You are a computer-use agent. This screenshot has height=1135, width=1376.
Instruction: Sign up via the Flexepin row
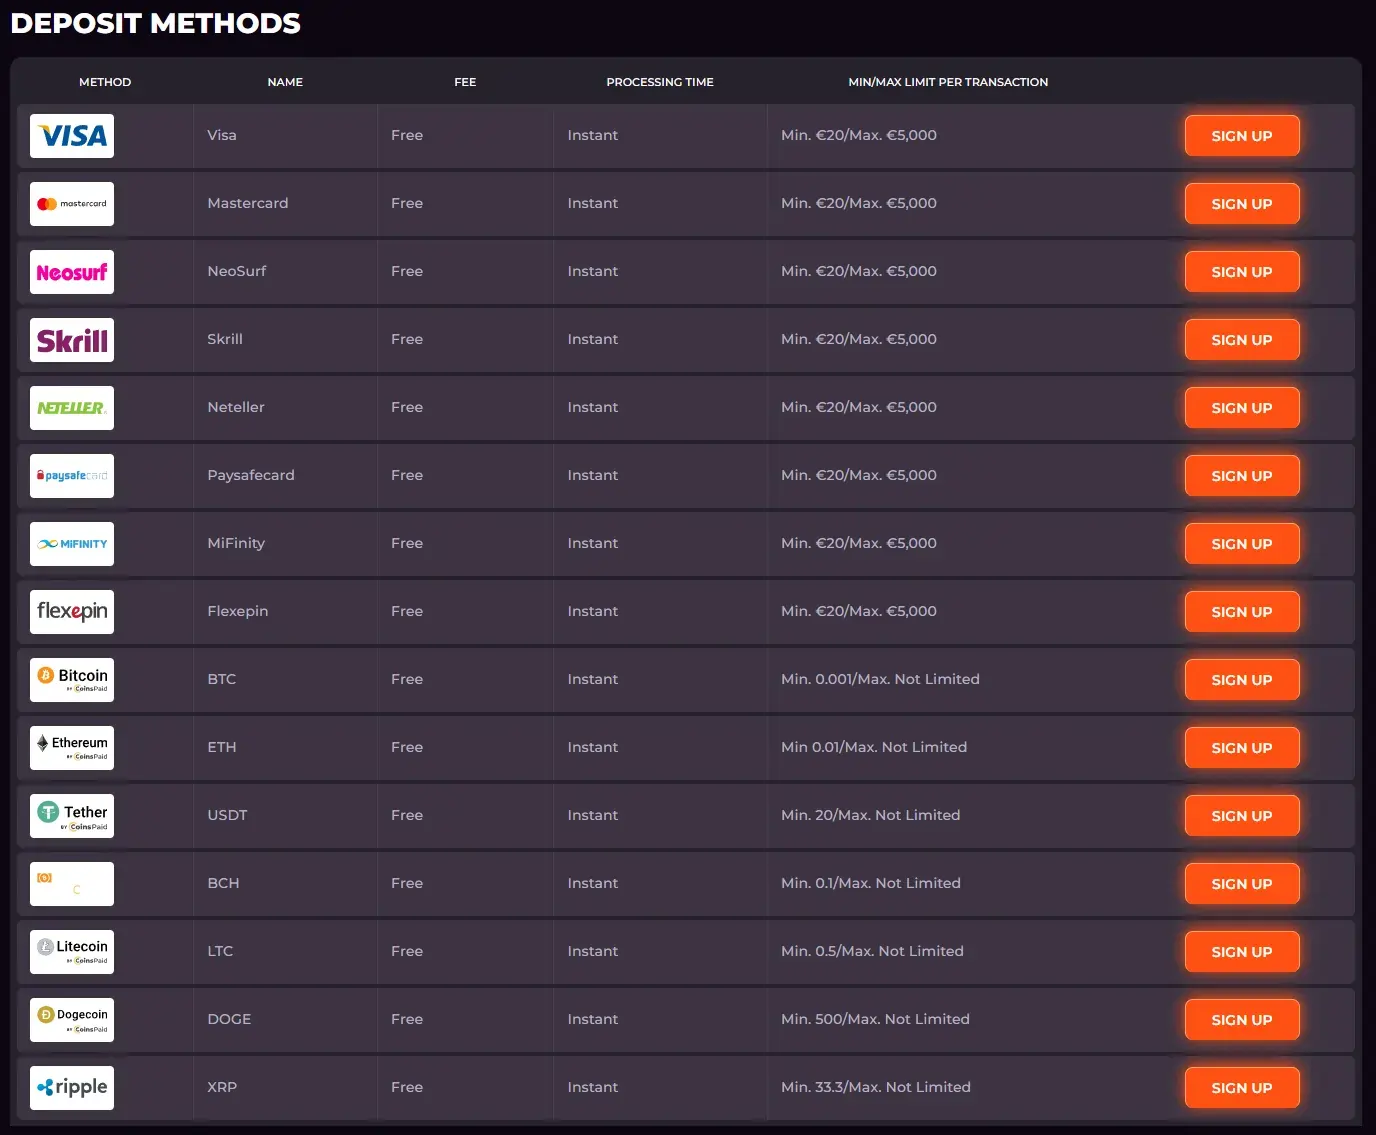coord(1242,612)
